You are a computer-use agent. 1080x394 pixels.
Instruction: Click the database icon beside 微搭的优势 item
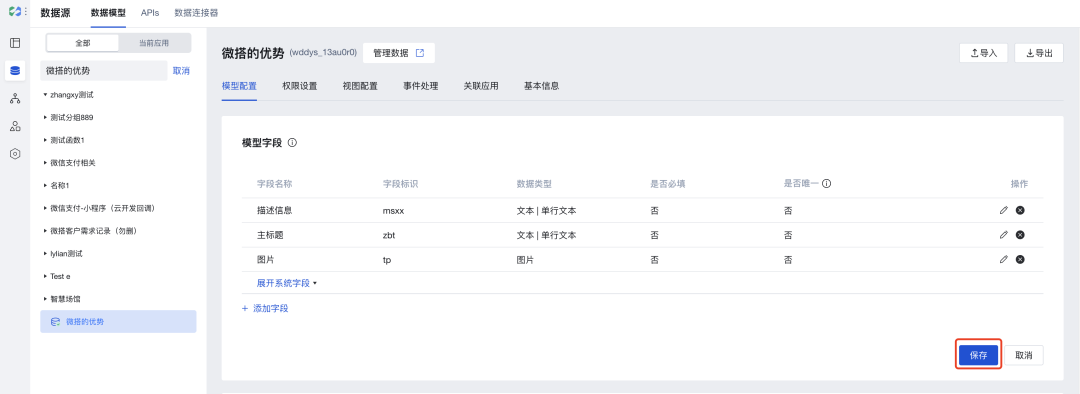click(55, 322)
